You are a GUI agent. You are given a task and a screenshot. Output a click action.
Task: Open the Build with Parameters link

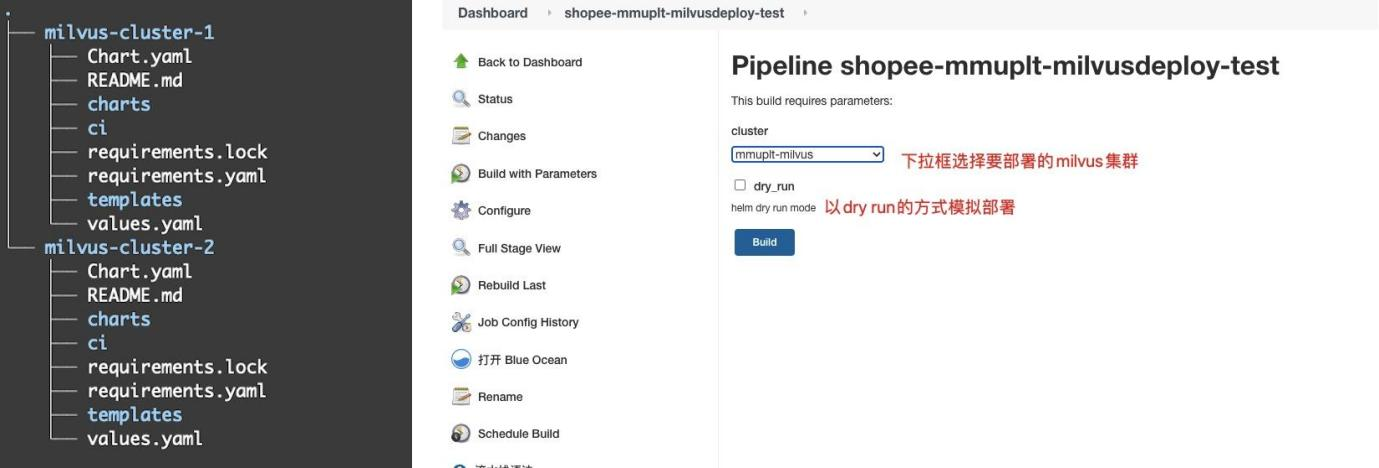pos(537,174)
